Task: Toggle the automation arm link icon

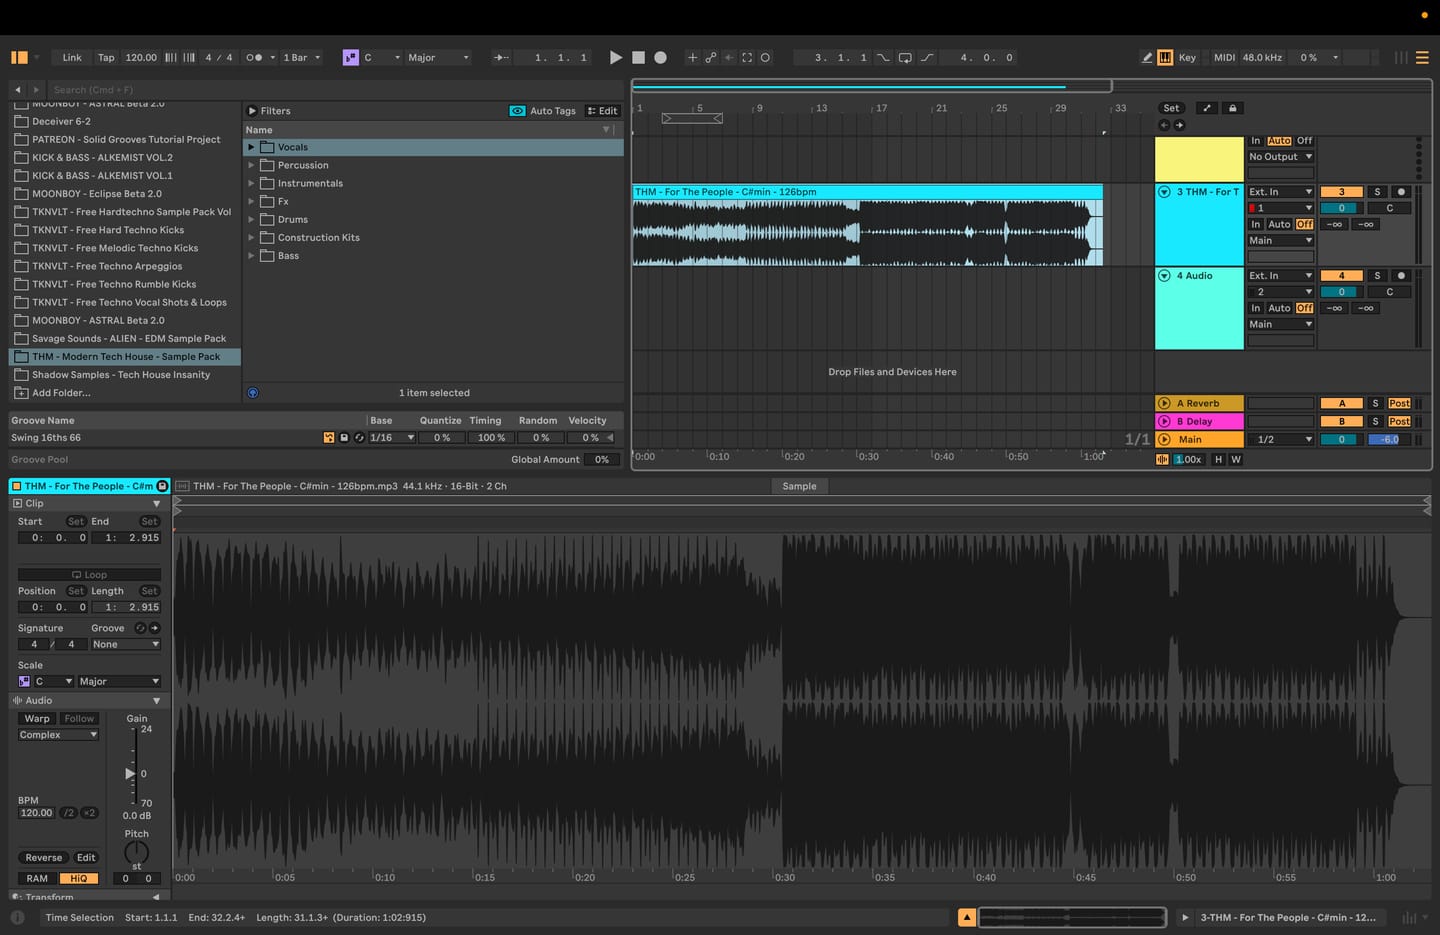Action: coord(711,57)
